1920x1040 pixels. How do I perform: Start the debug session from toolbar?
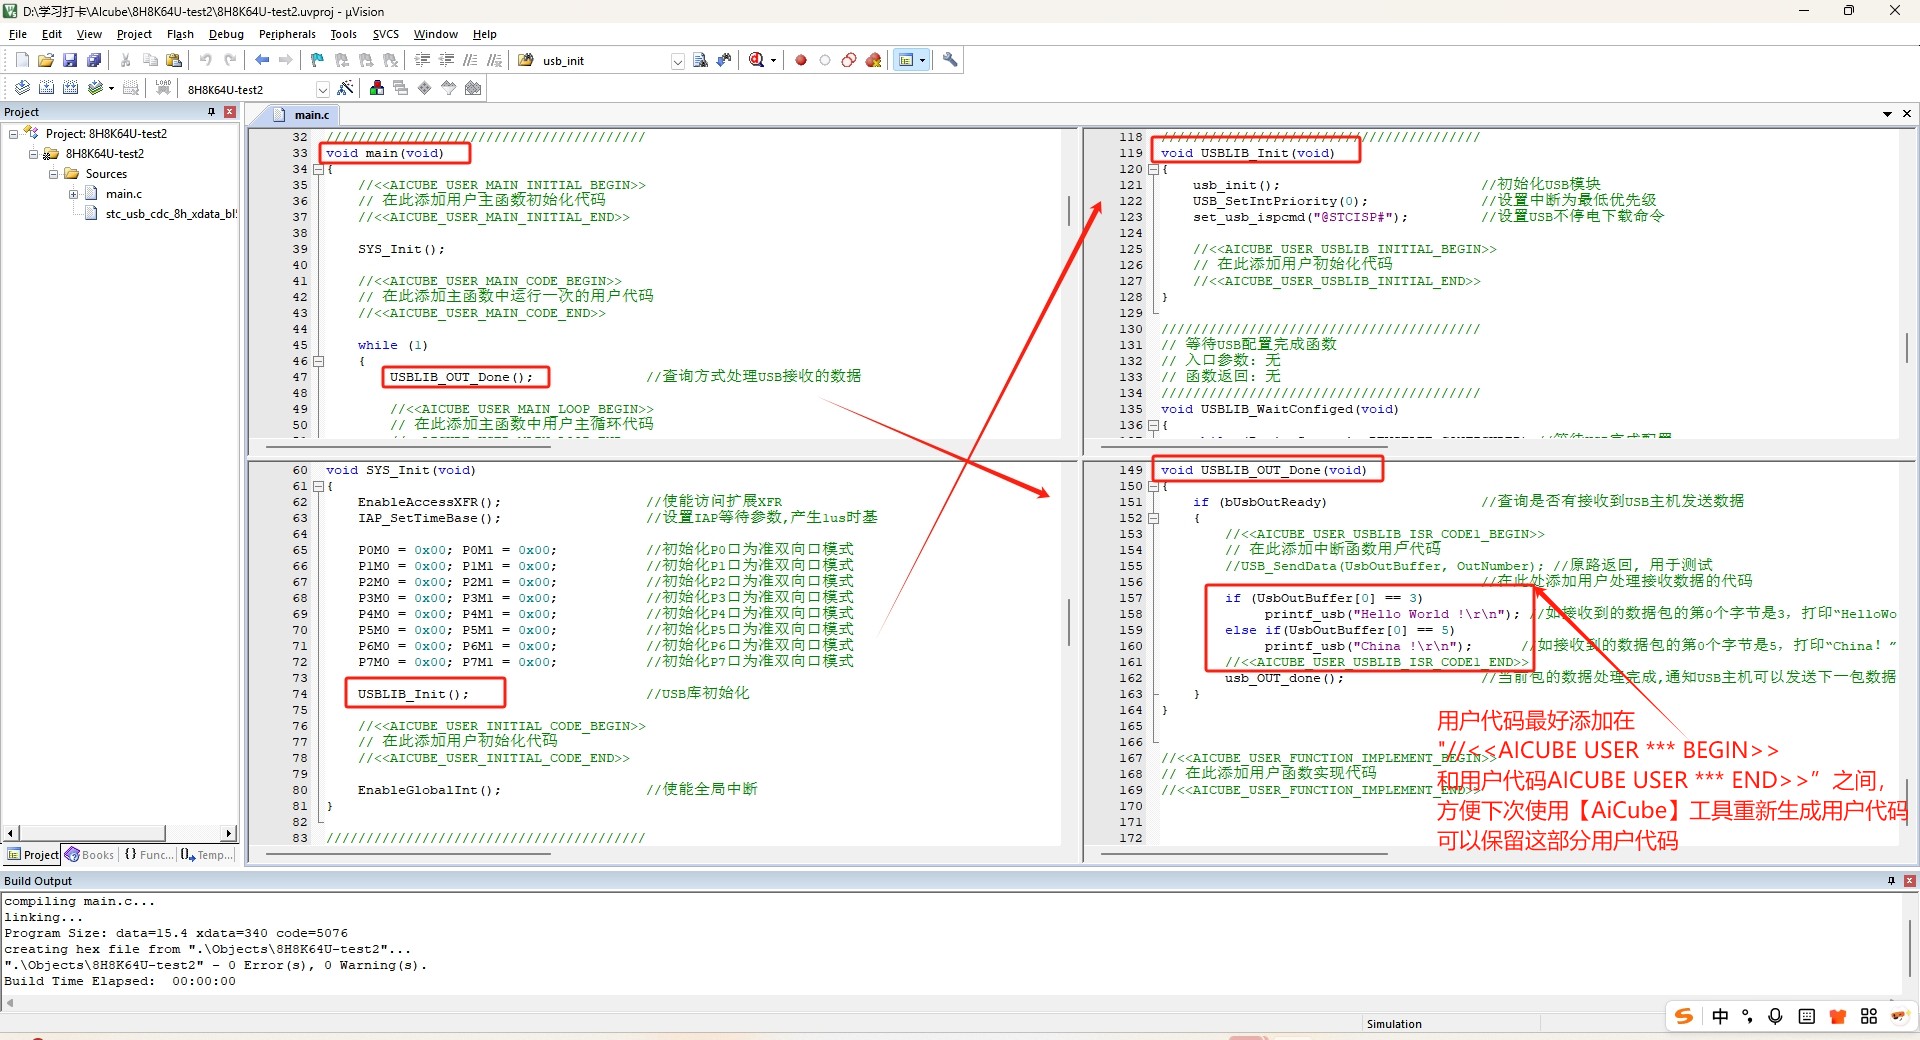[x=757, y=61]
